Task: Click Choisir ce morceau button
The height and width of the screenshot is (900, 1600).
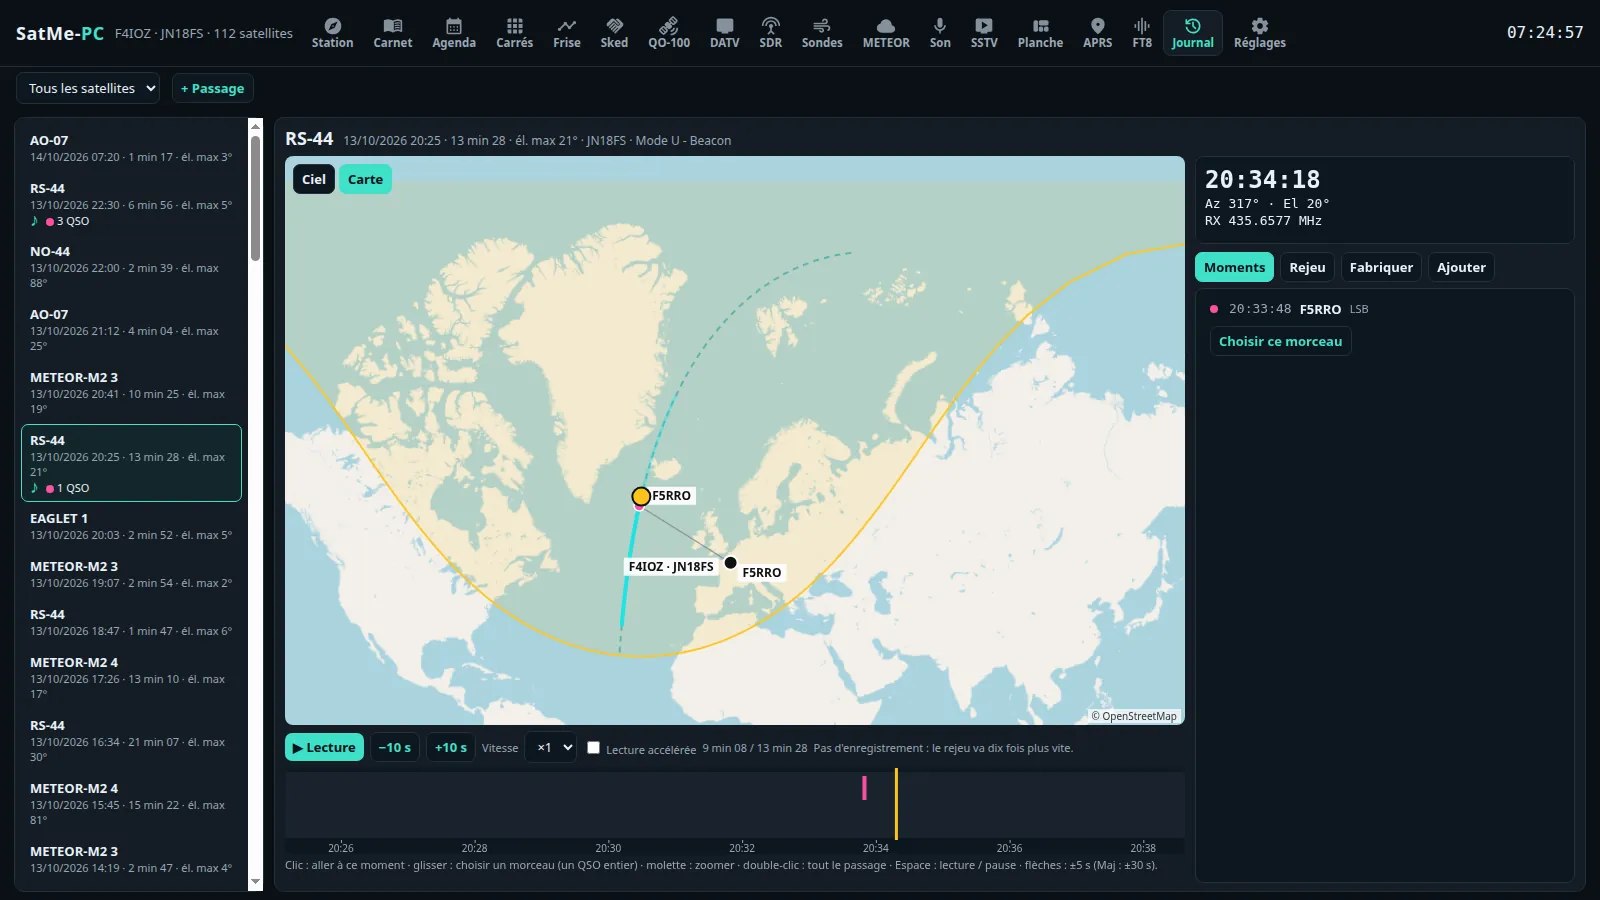Action: point(1280,341)
